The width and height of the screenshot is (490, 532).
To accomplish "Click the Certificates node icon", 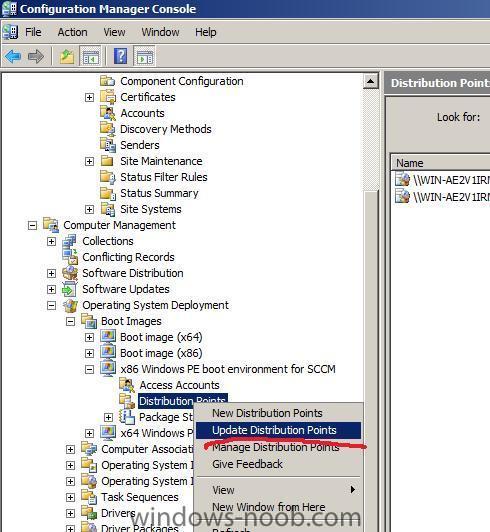I will 108,97.
